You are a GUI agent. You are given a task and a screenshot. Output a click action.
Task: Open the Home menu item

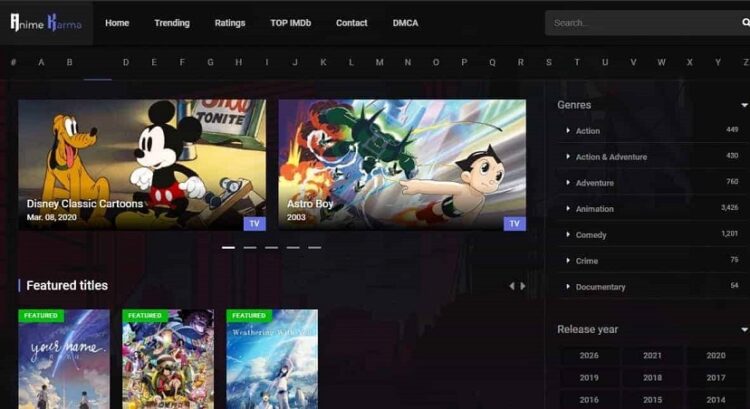point(117,23)
